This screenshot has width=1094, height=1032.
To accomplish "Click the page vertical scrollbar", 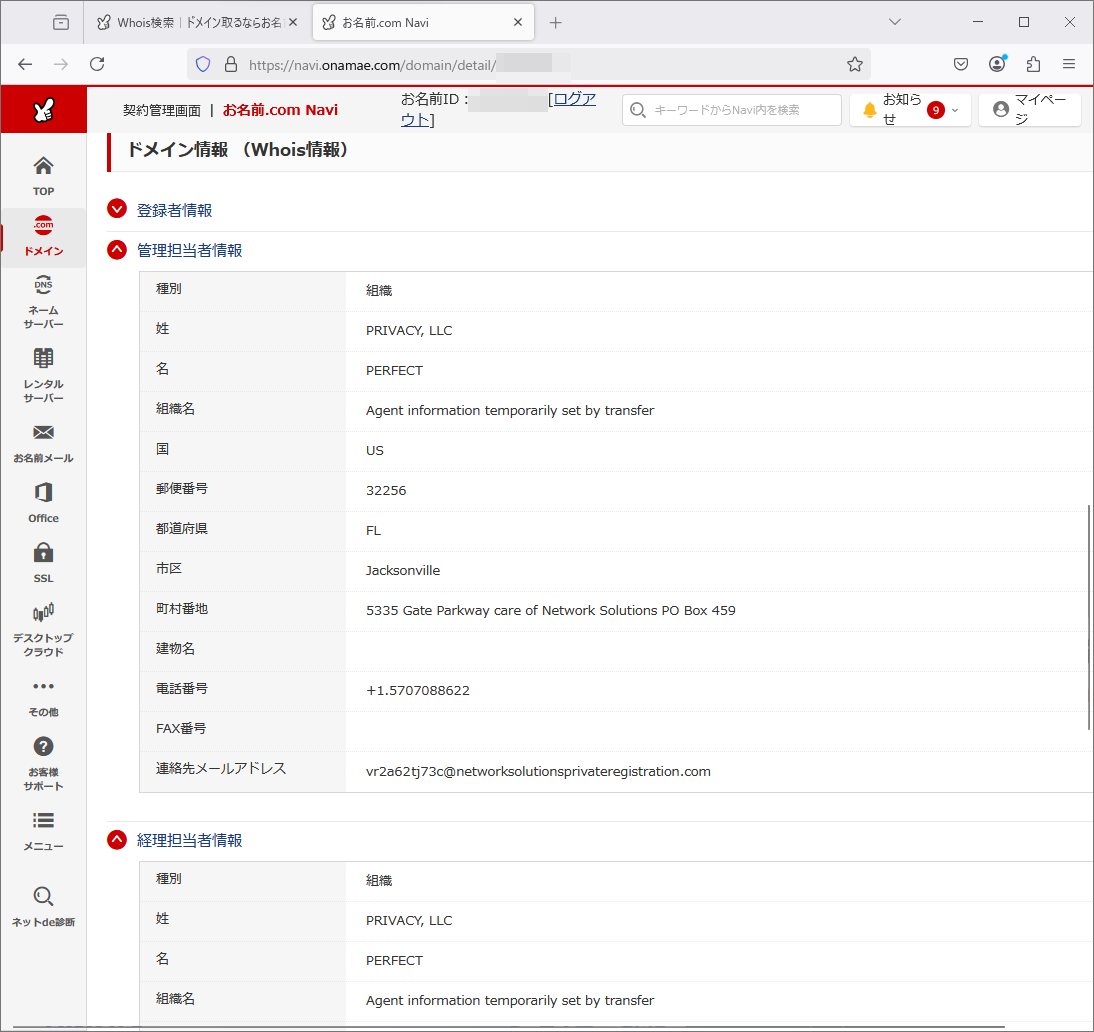I will (1089, 618).
